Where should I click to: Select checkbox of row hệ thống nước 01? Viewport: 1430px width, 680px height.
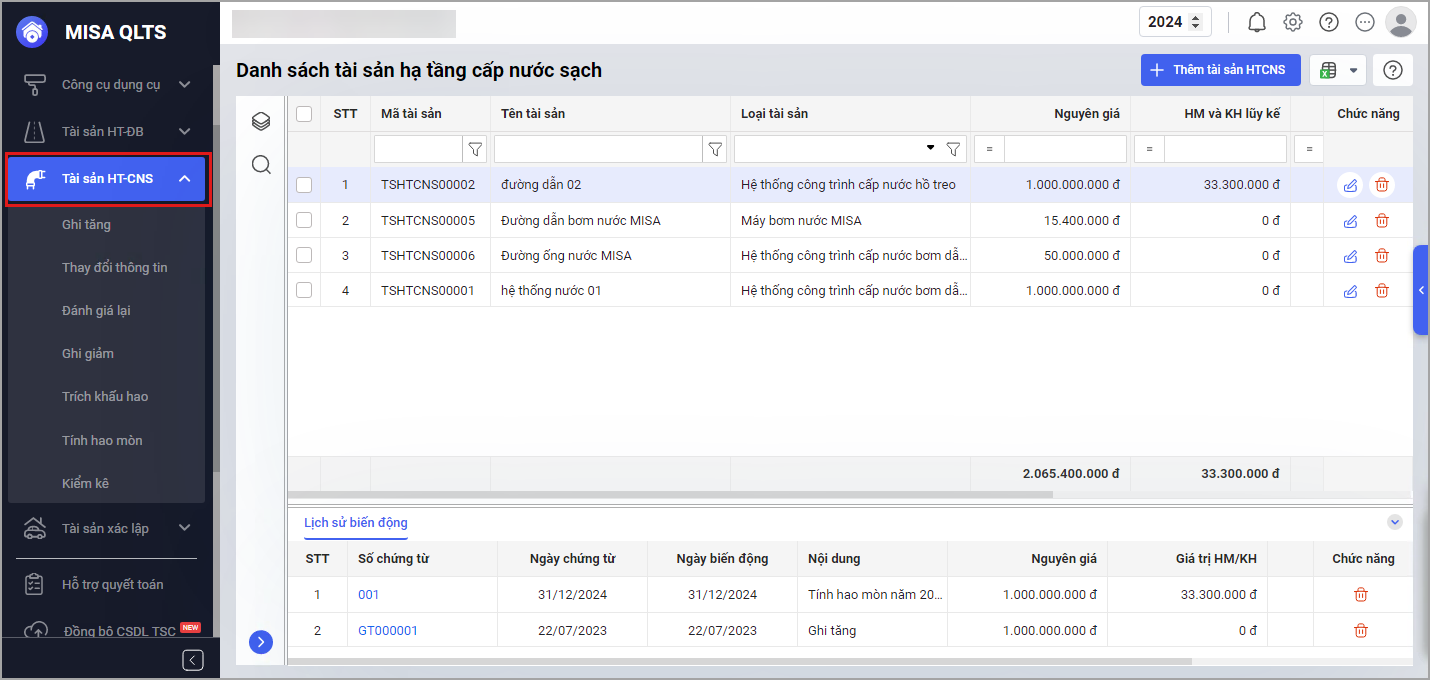point(304,291)
